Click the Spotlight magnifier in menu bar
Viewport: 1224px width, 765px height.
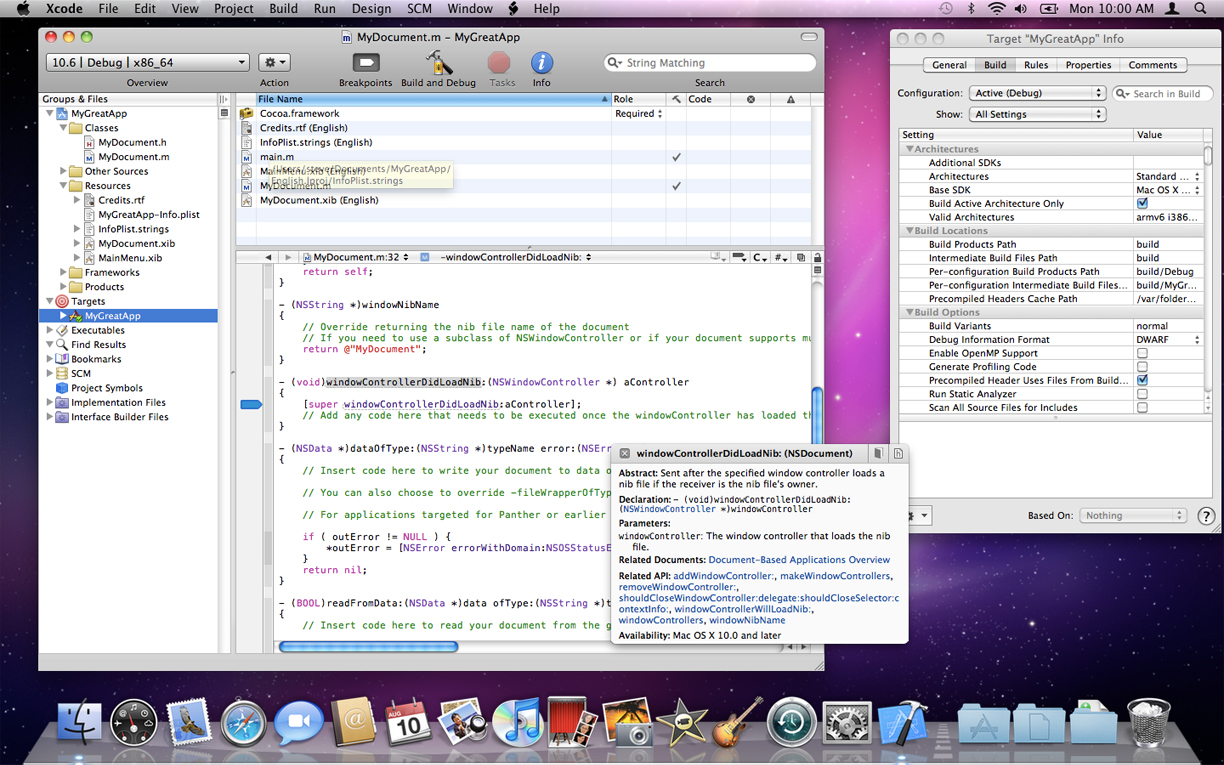pyautogui.click(x=1201, y=9)
